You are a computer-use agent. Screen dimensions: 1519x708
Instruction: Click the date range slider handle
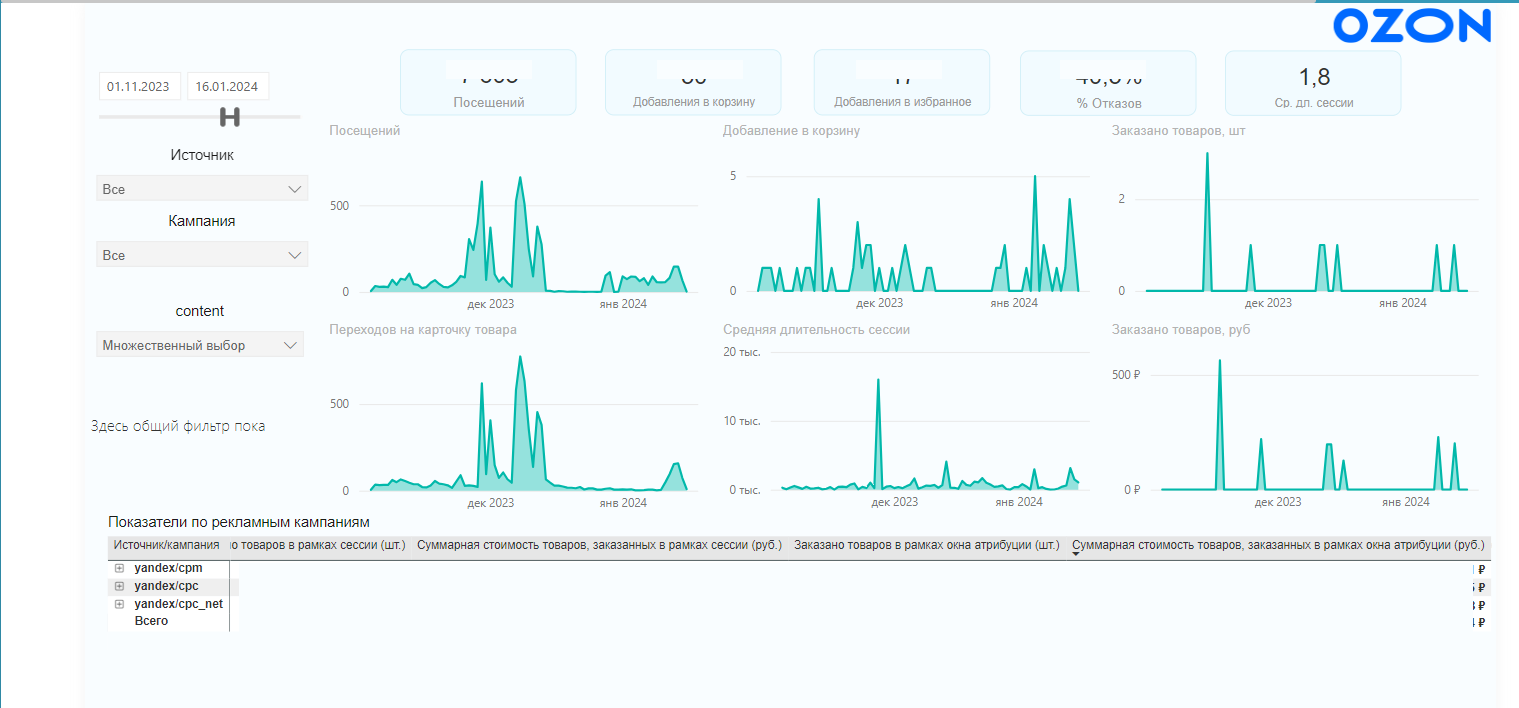230,117
